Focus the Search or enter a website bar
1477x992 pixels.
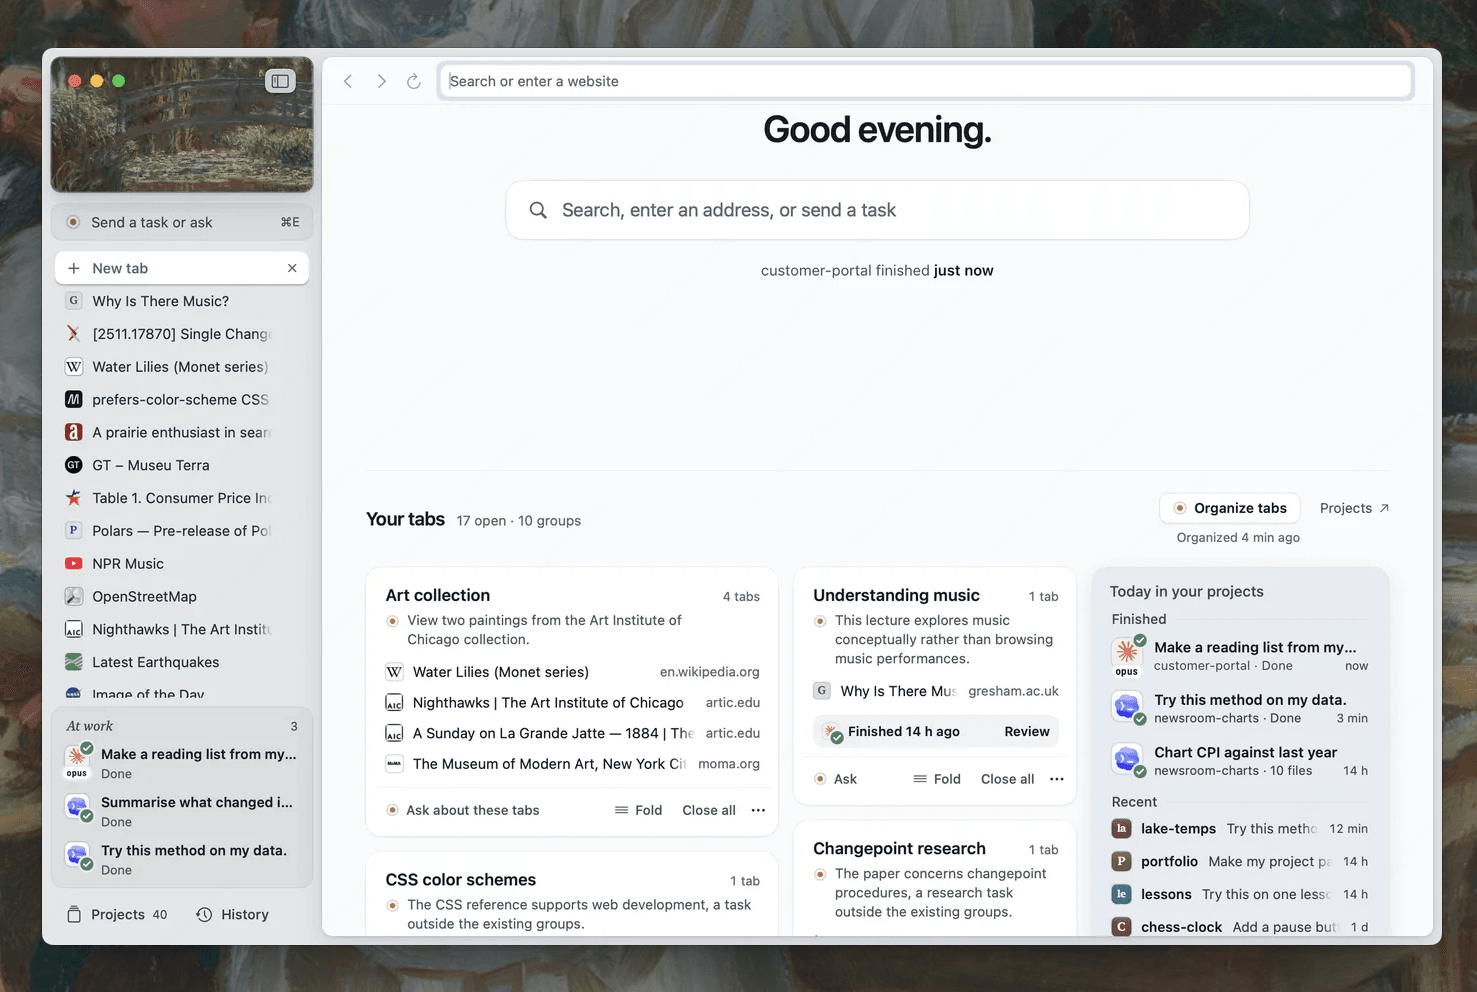(x=926, y=81)
